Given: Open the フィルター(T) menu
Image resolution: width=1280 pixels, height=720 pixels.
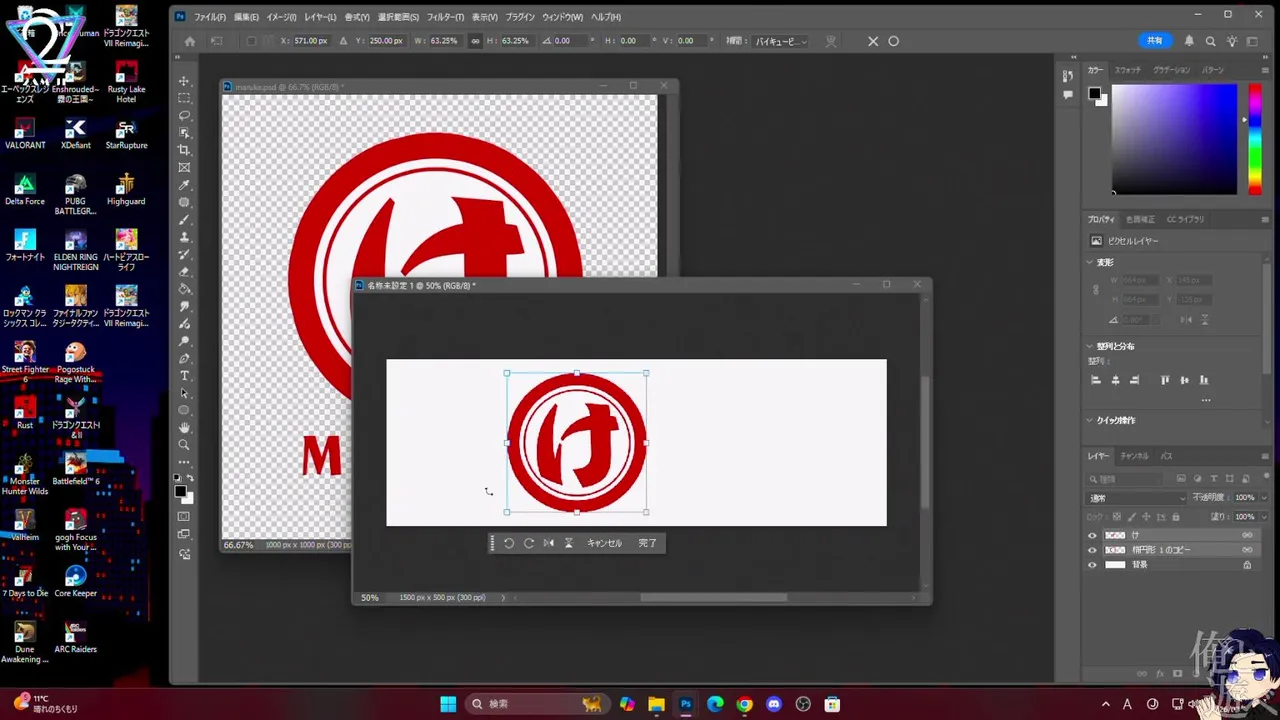Looking at the screenshot, I should coord(445,17).
